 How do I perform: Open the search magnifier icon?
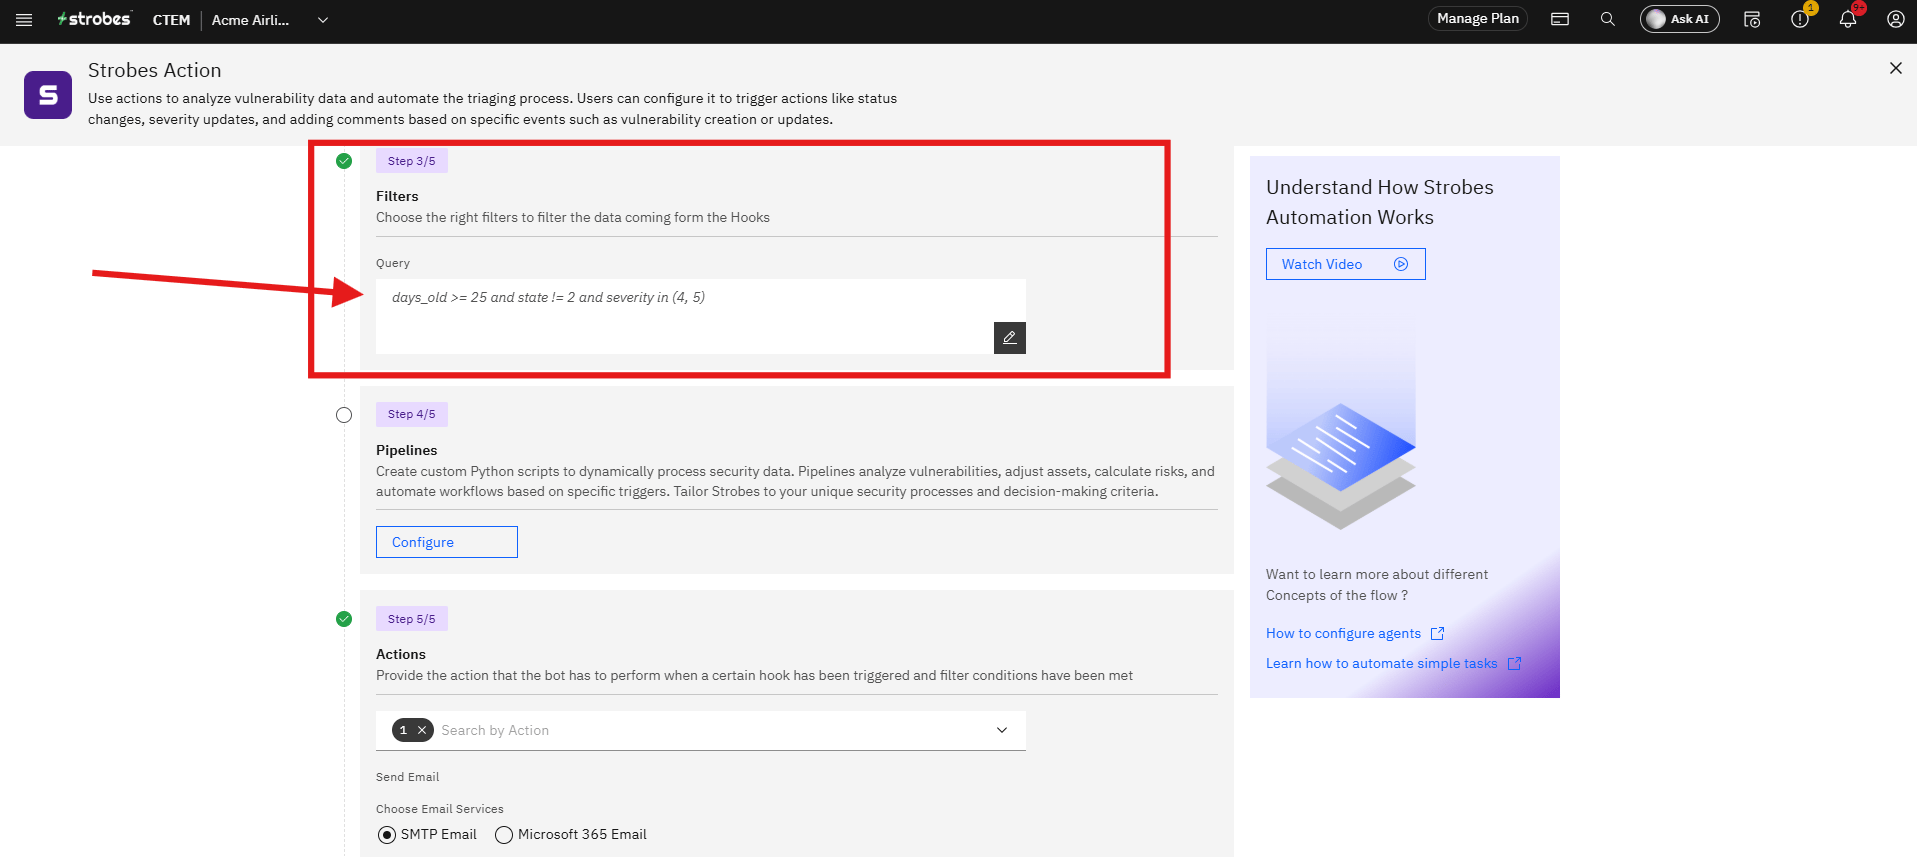1608,19
